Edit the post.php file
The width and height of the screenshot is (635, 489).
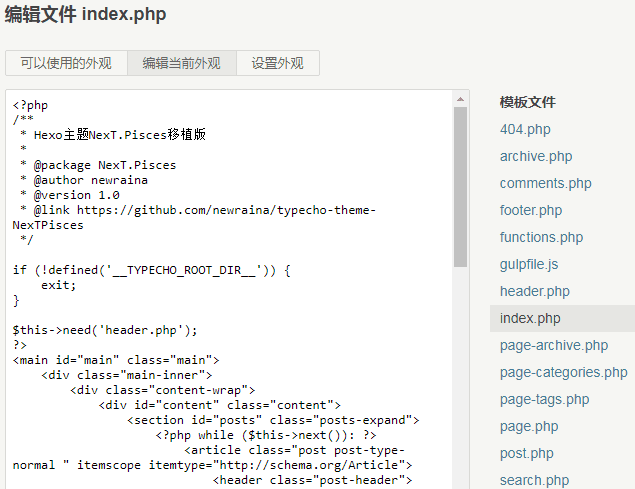point(526,453)
